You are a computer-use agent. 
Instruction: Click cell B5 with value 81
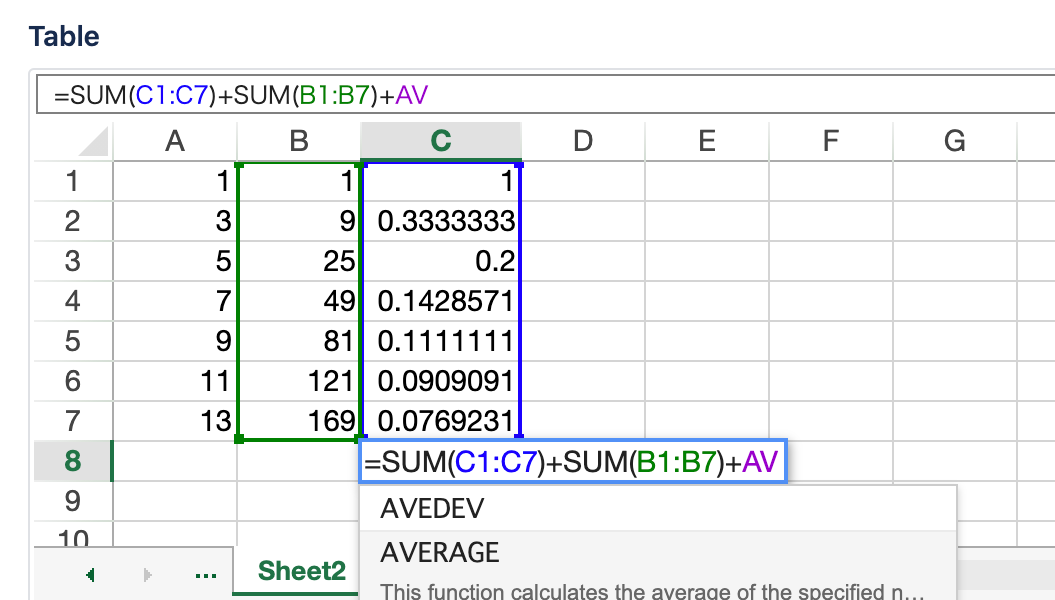click(x=299, y=341)
